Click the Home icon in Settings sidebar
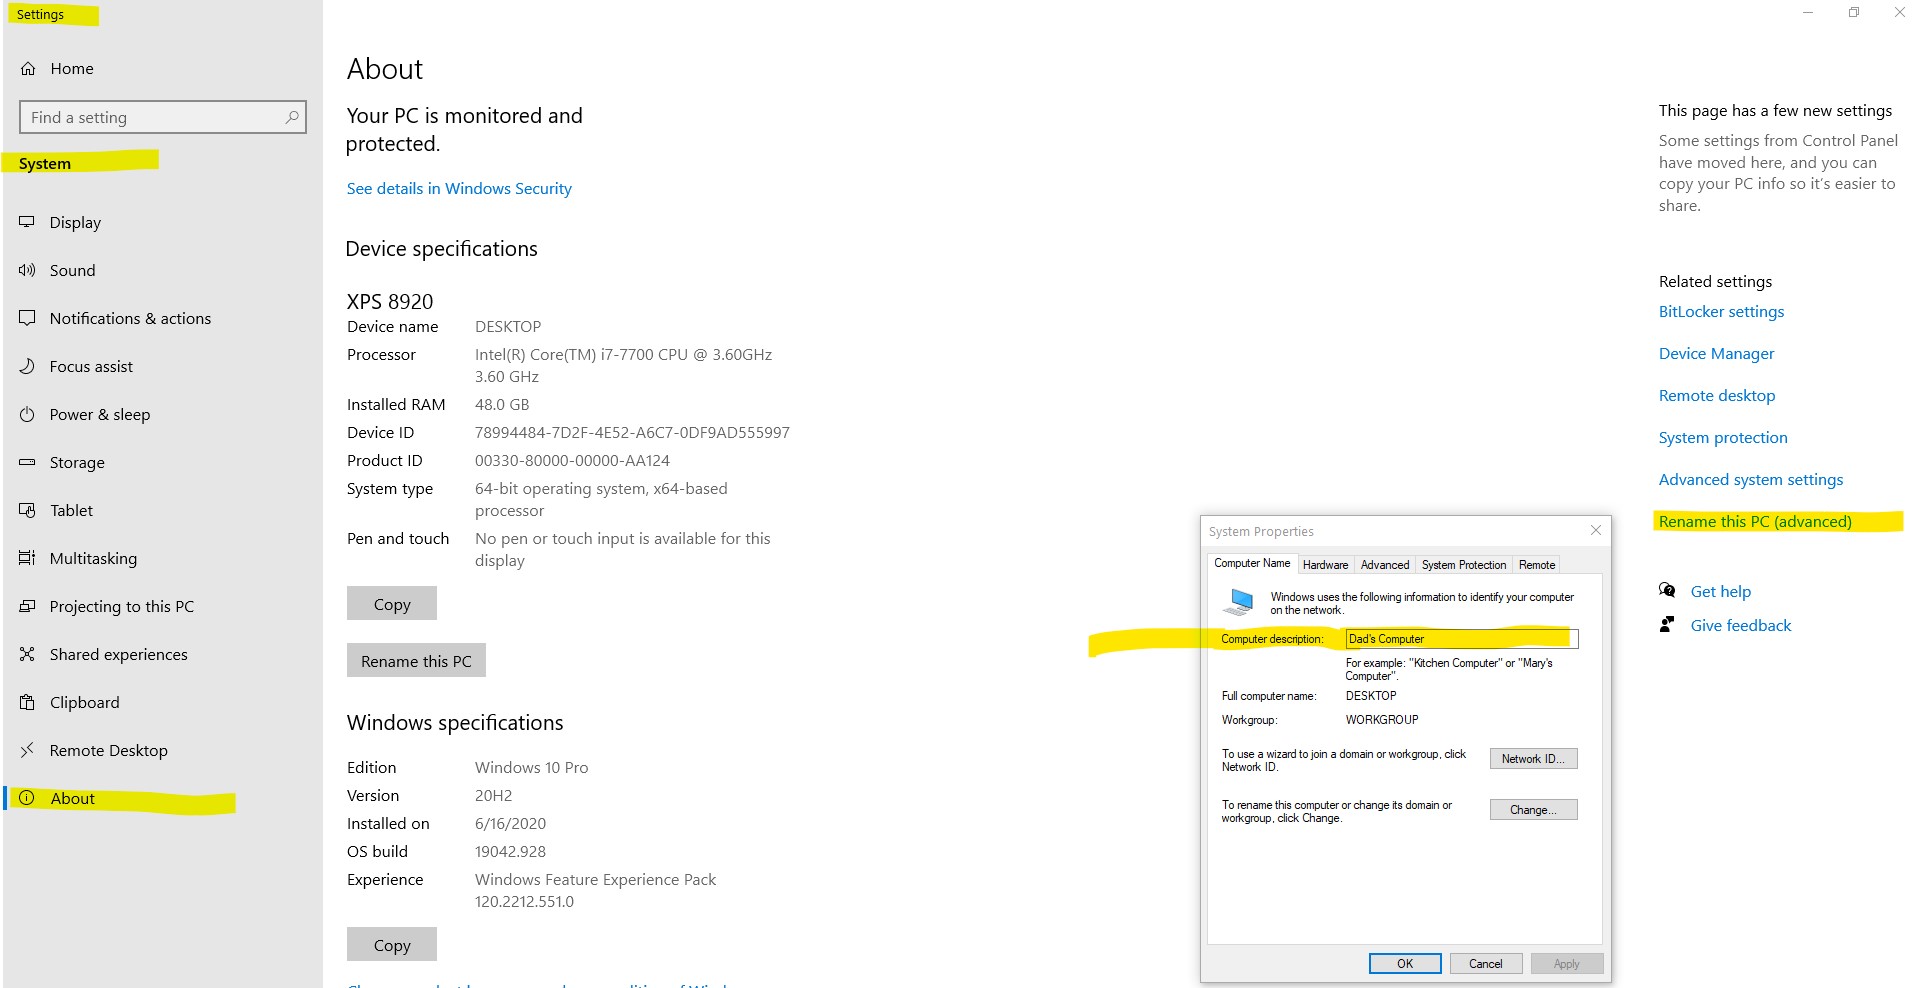 tap(28, 69)
